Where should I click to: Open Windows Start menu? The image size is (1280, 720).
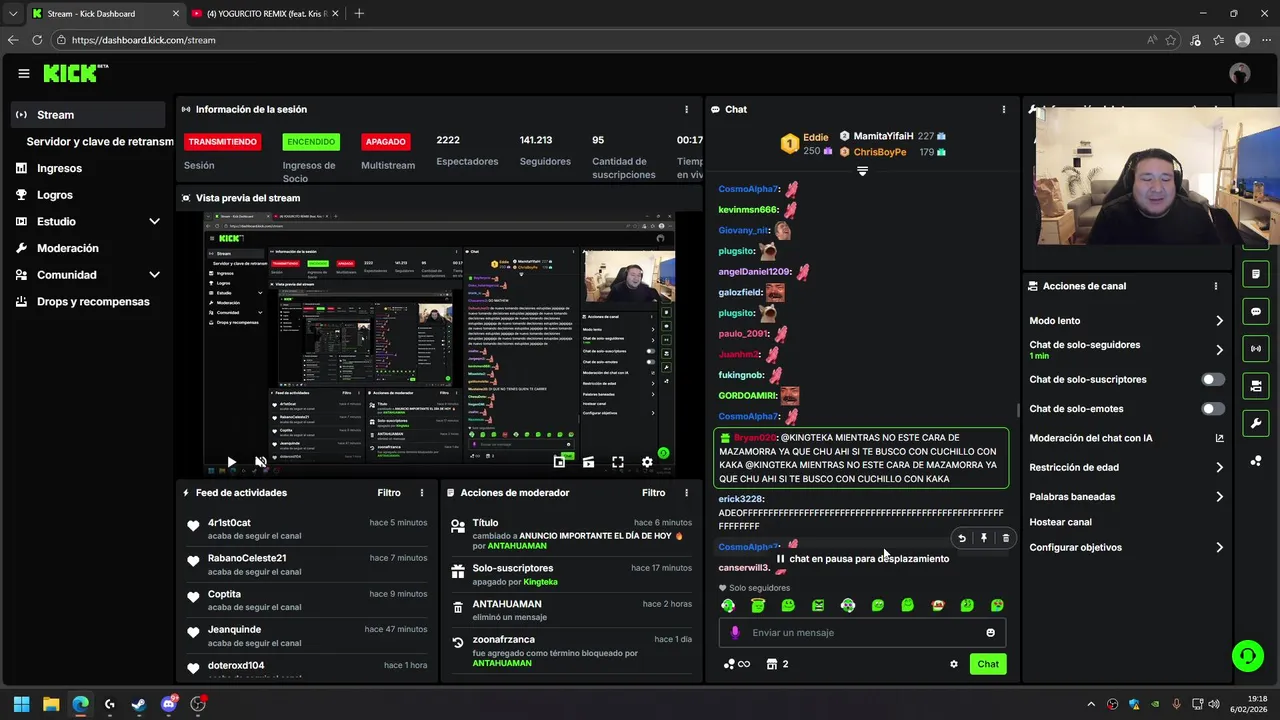21,704
